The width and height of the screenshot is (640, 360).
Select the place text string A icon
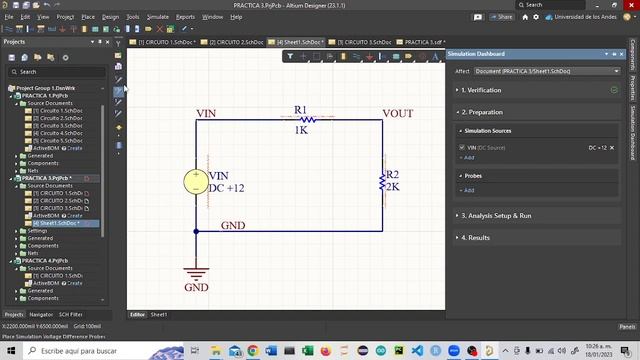[x=436, y=57]
